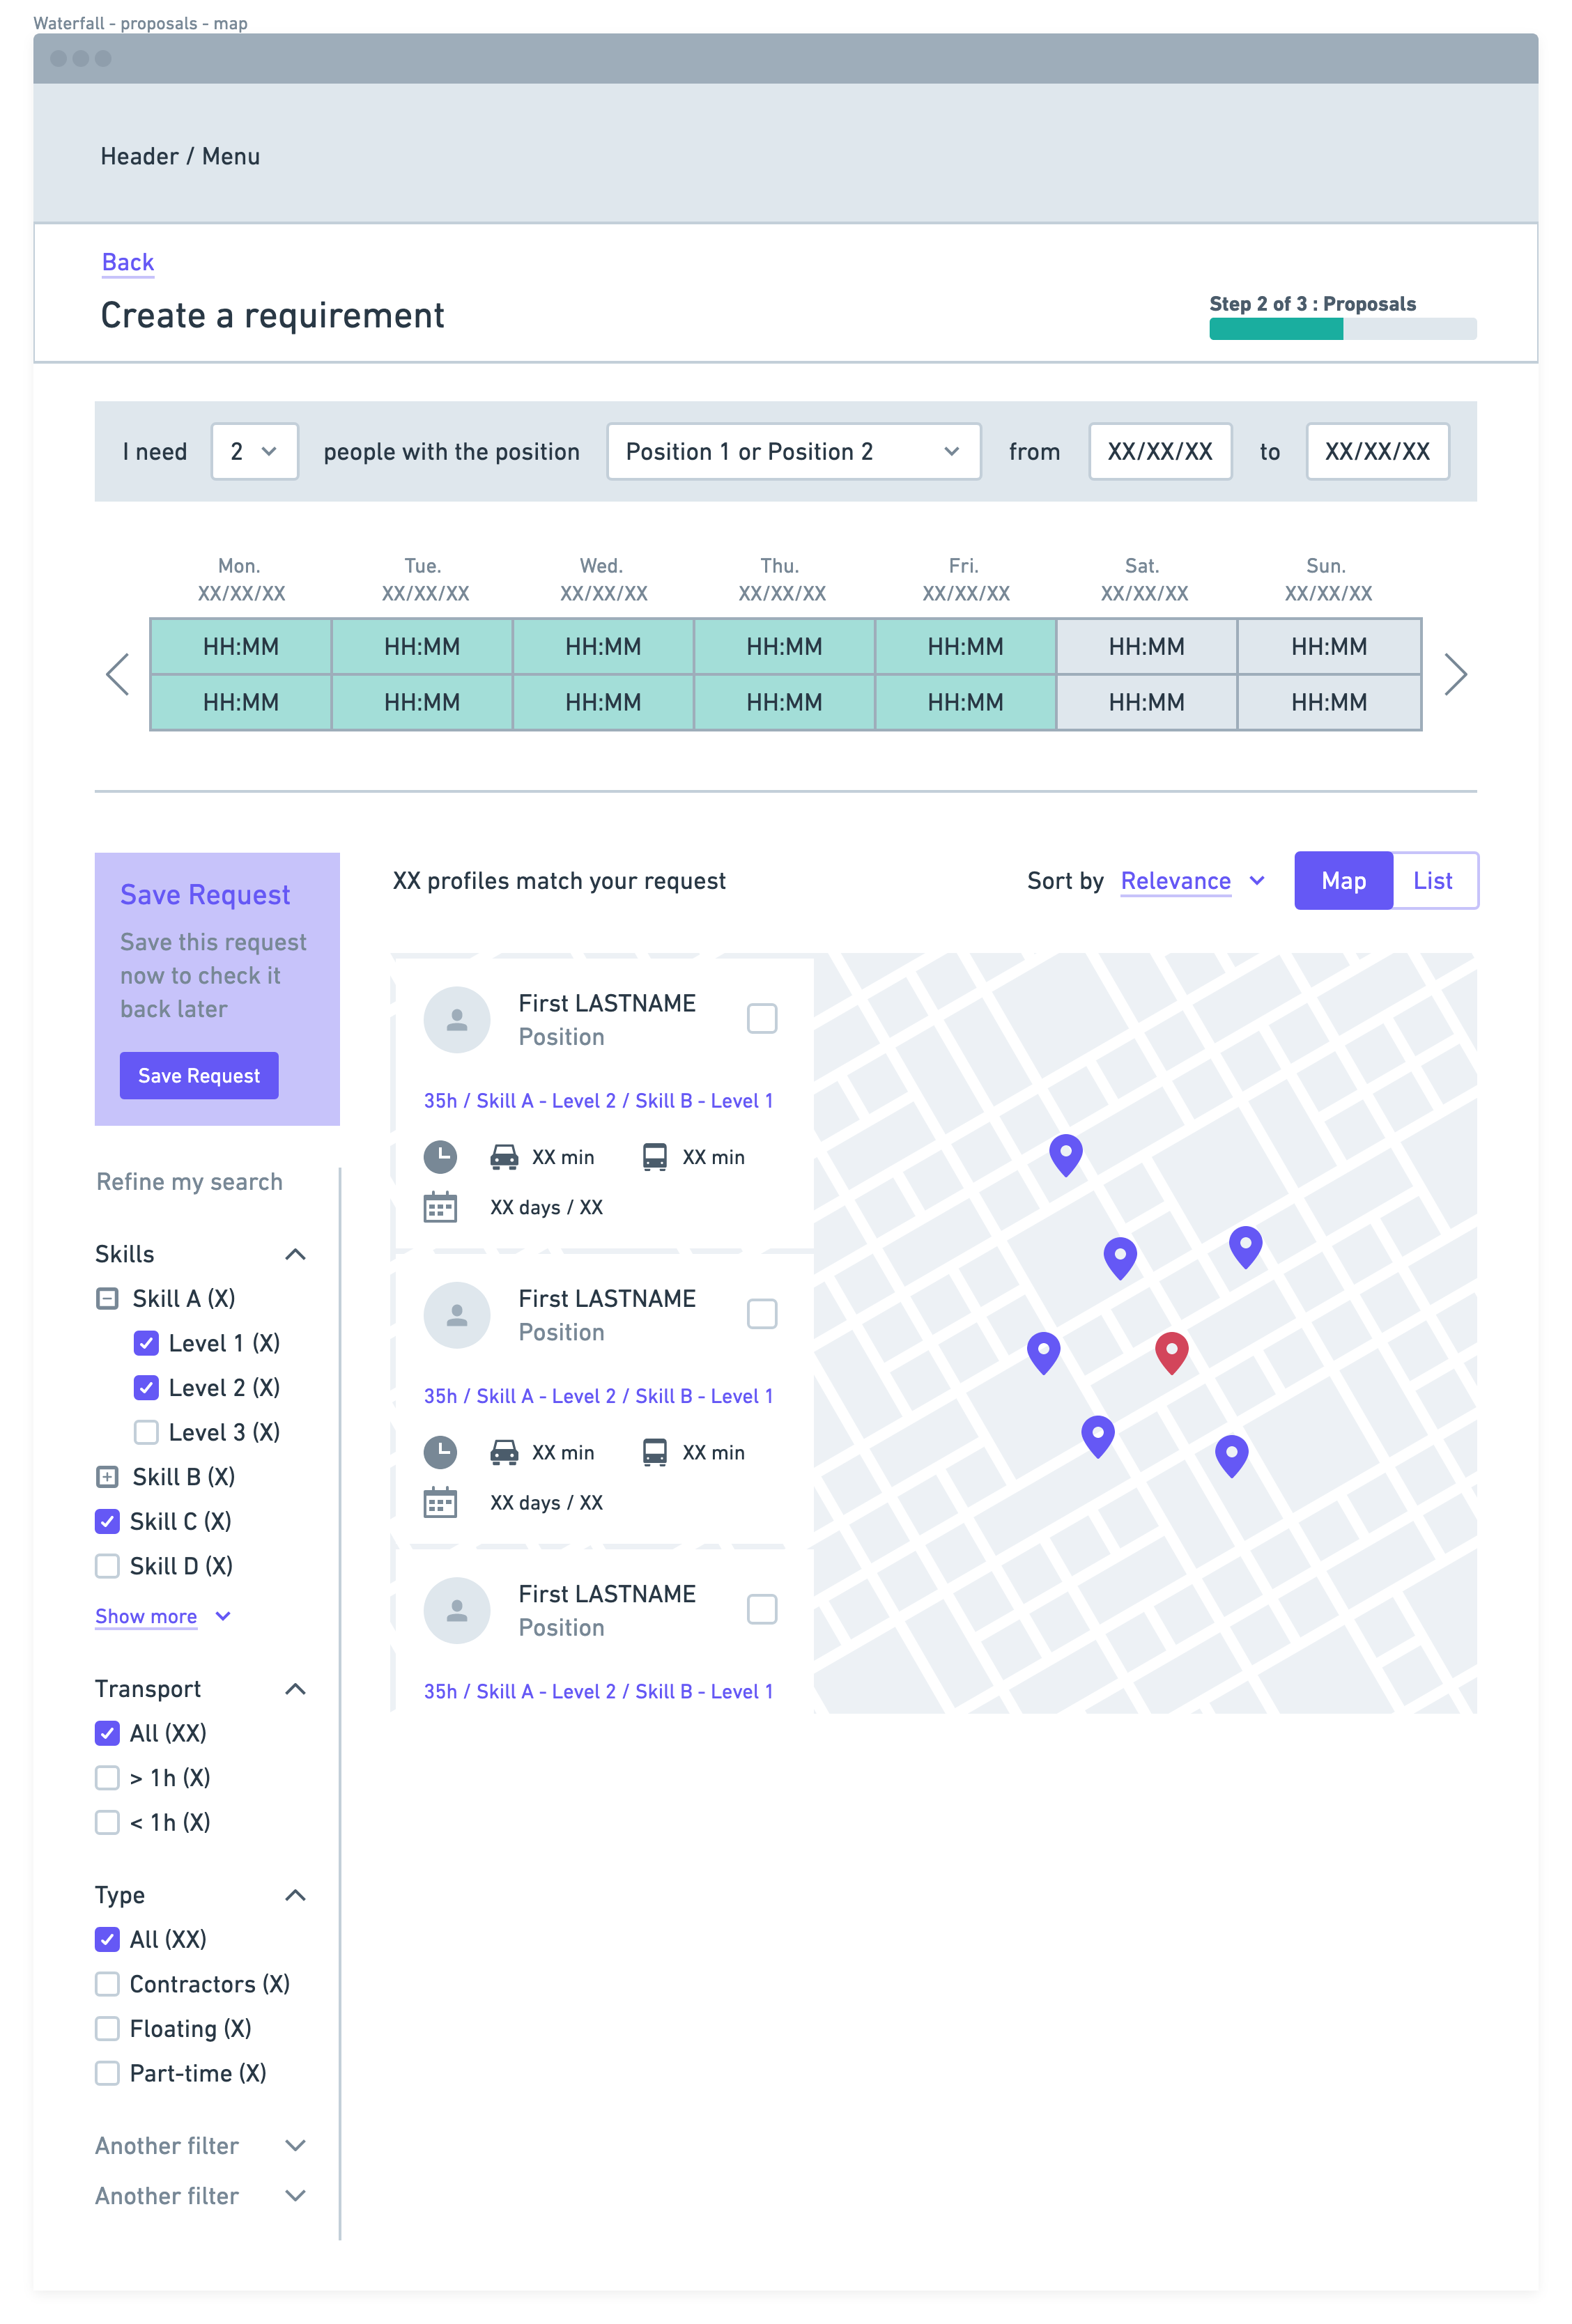Check Skill D (X) checkbox

107,1566
